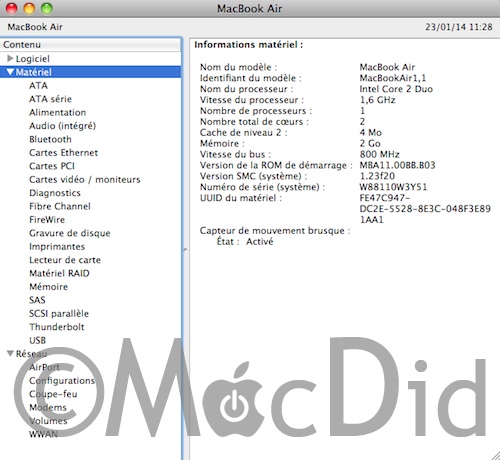Expand the Logiciel disclosure triangle
Image resolution: width=500 pixels, height=460 pixels.
click(x=10, y=59)
